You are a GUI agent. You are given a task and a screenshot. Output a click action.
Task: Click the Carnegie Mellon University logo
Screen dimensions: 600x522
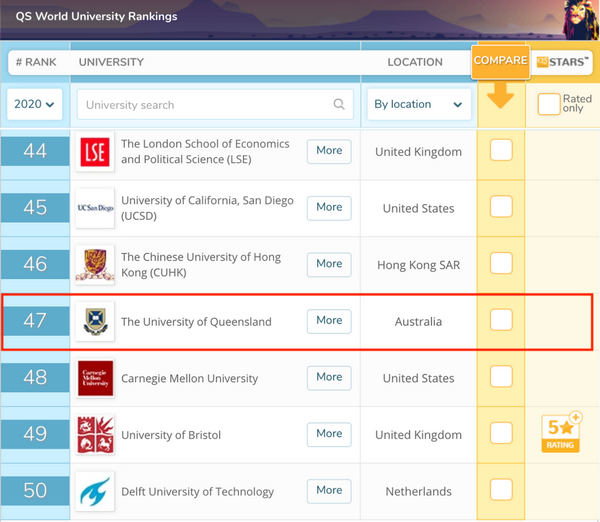point(95,378)
